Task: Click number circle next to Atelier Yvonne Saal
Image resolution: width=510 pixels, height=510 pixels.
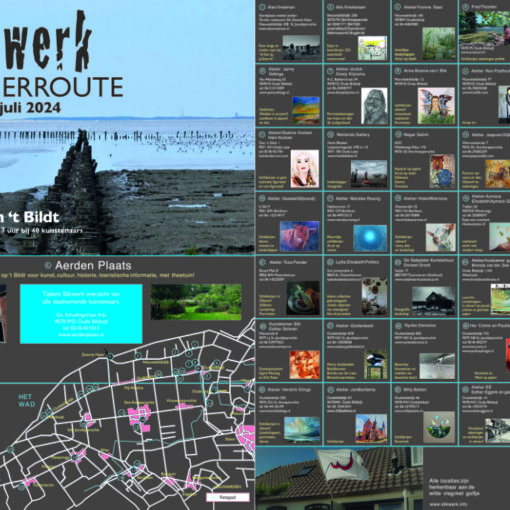Action: click(398, 7)
